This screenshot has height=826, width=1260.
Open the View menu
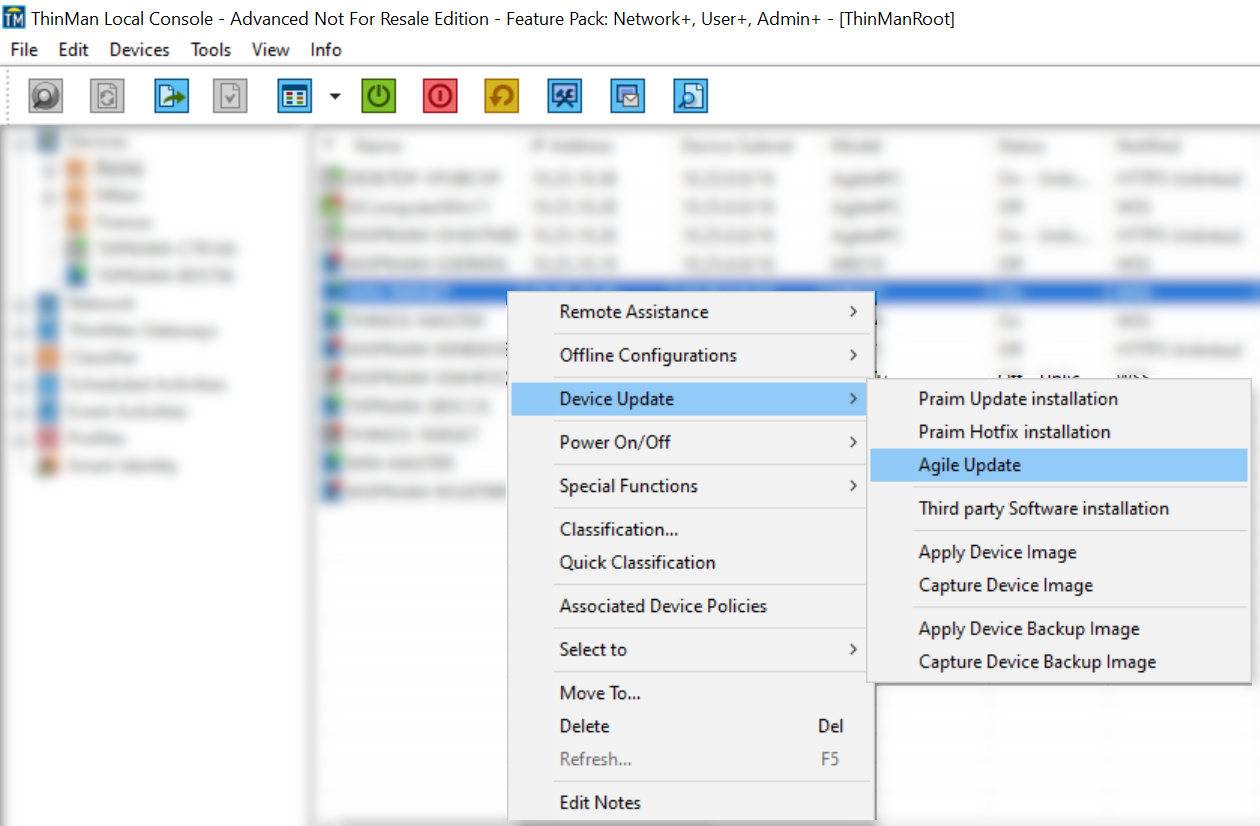pos(270,50)
